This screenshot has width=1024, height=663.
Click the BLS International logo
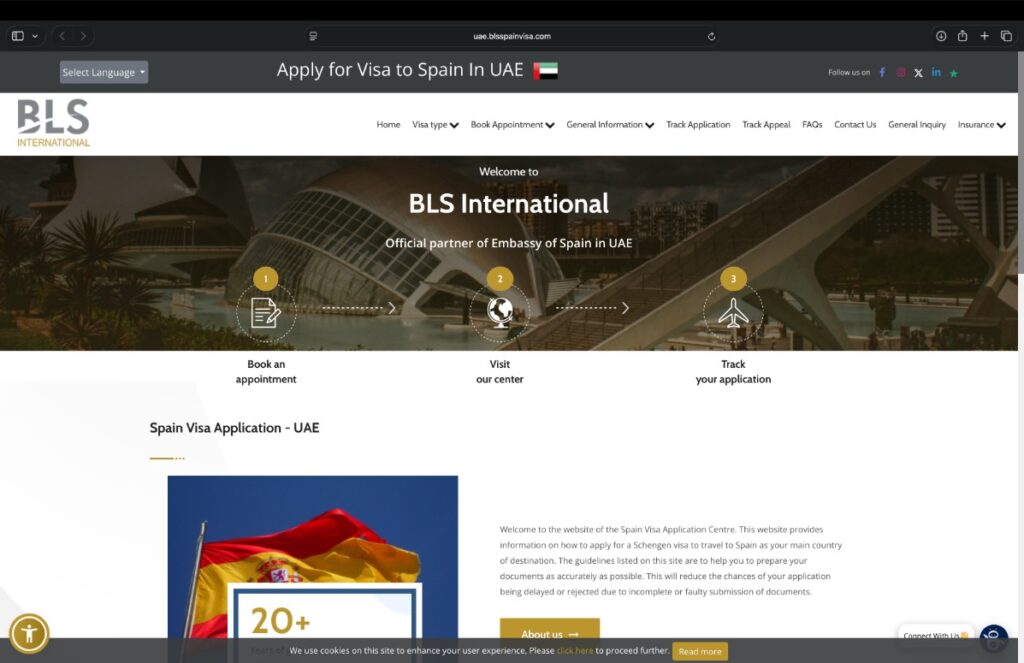pos(54,123)
